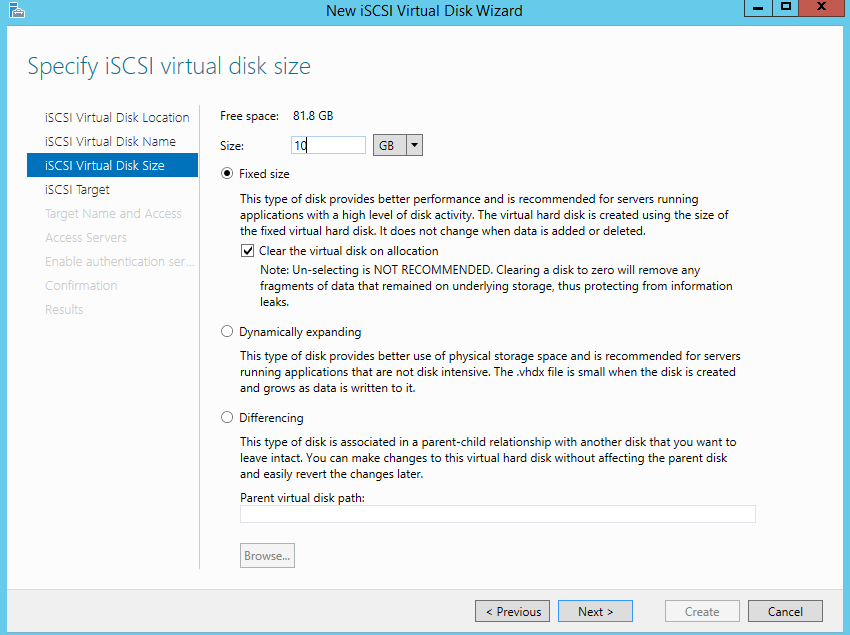Uncheck Clear the virtual disk on allocation
Screen dimensions: 850x635
[248, 251]
